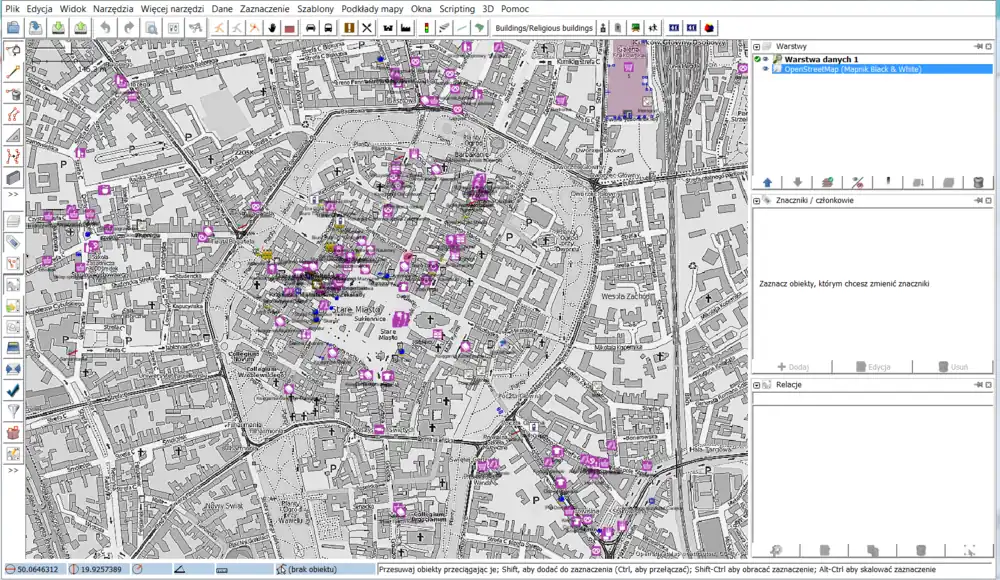
Task: Move selected layer up with blue arrow
Action: [x=768, y=183]
